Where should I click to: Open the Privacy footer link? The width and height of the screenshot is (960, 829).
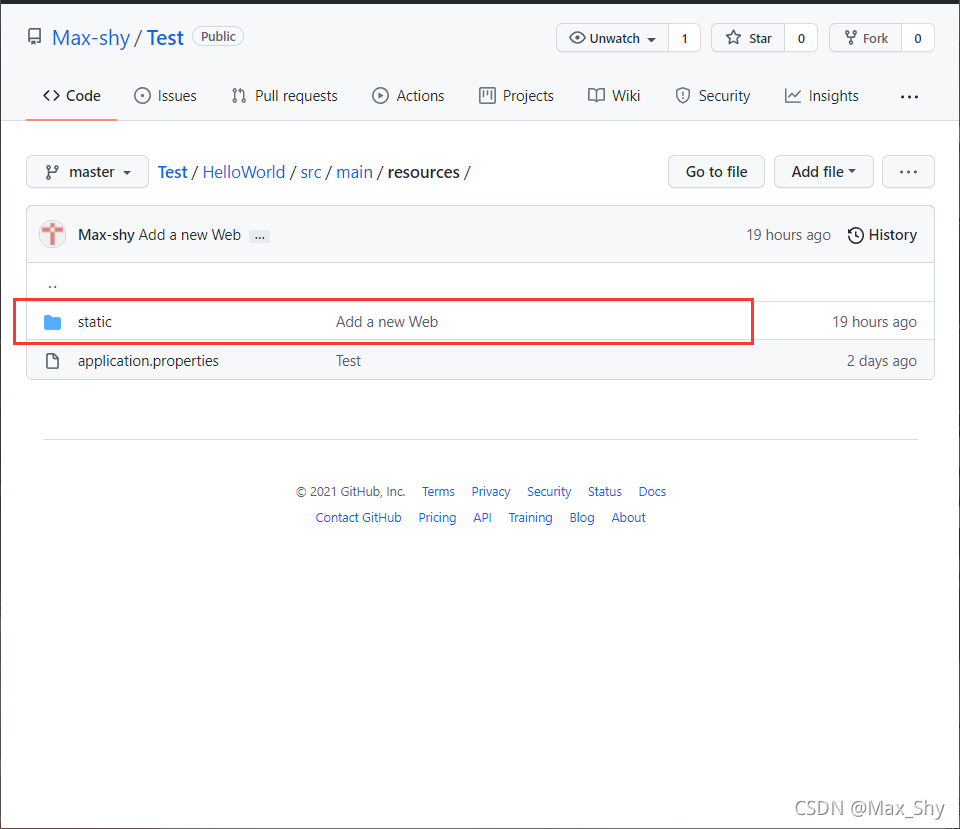point(491,492)
